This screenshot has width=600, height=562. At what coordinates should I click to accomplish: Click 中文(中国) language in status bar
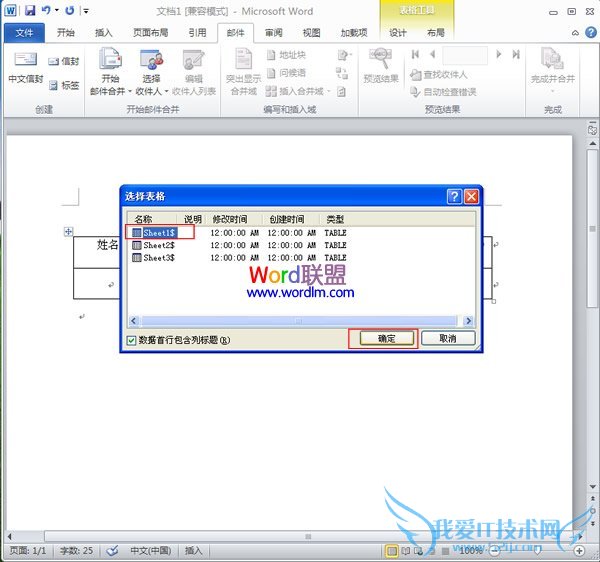pyautogui.click(x=151, y=551)
